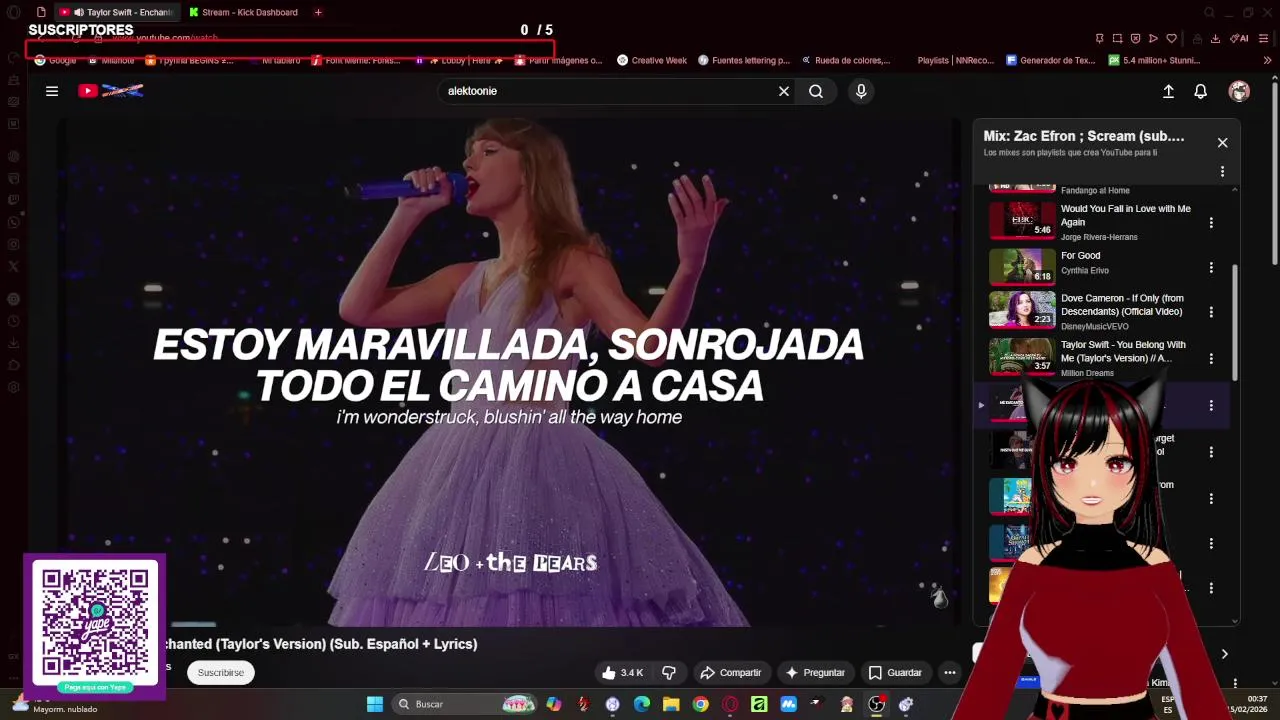Click the Preguntar button
The width and height of the screenshot is (1280, 720).
[816, 673]
